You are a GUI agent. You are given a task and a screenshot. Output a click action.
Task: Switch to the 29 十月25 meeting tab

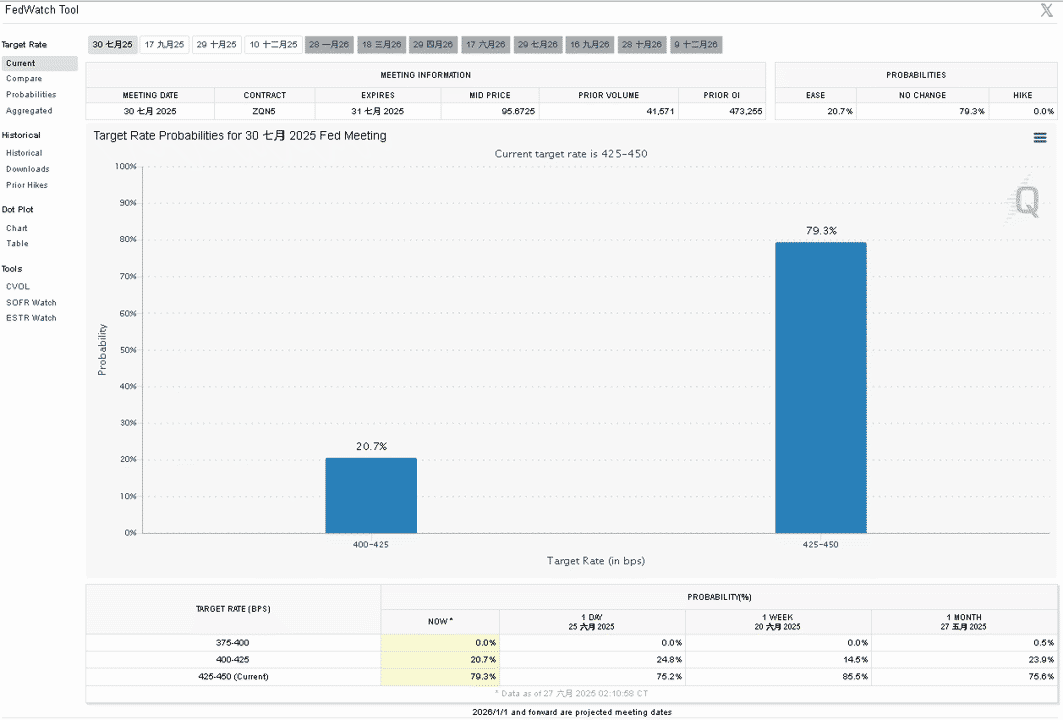click(216, 45)
